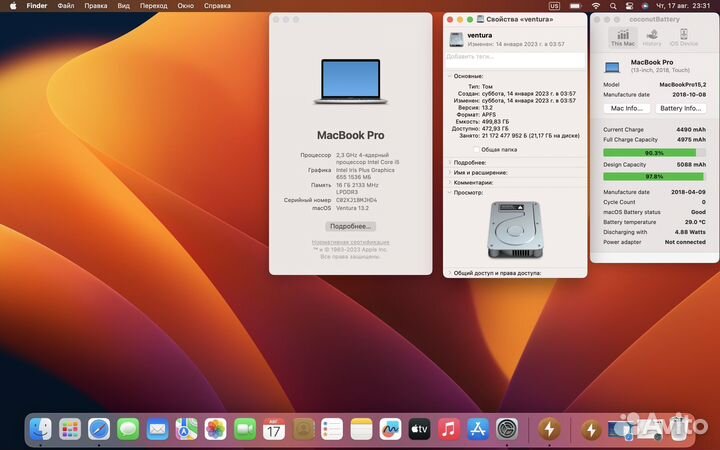Open the Finder menu

[x=37, y=6]
